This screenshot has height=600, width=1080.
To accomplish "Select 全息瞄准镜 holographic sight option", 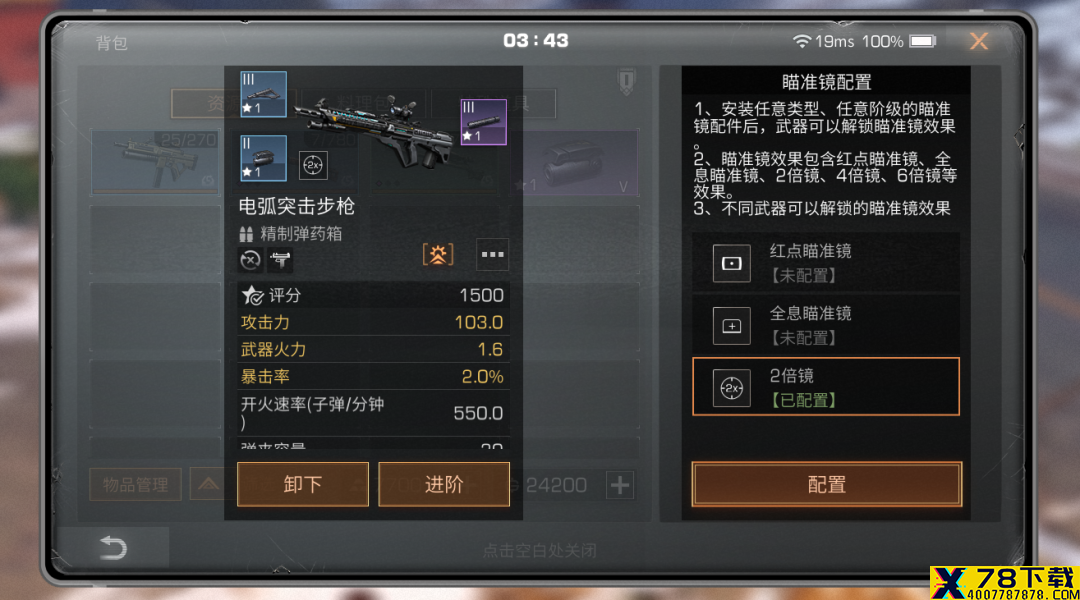I will [826, 325].
